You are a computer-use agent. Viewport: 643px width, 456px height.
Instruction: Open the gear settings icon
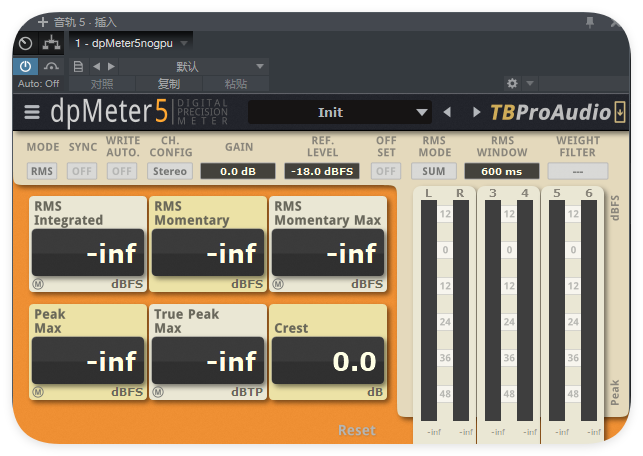512,84
